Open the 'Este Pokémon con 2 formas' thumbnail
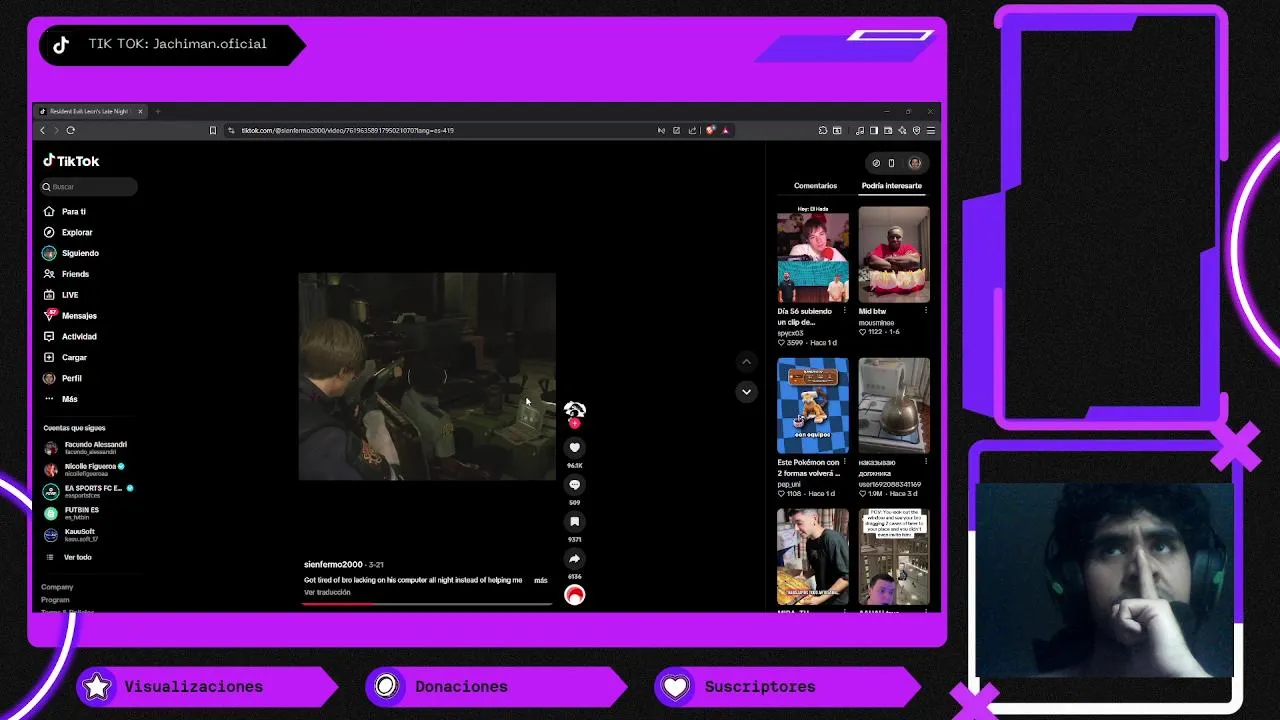This screenshot has height=720, width=1280. [813, 406]
